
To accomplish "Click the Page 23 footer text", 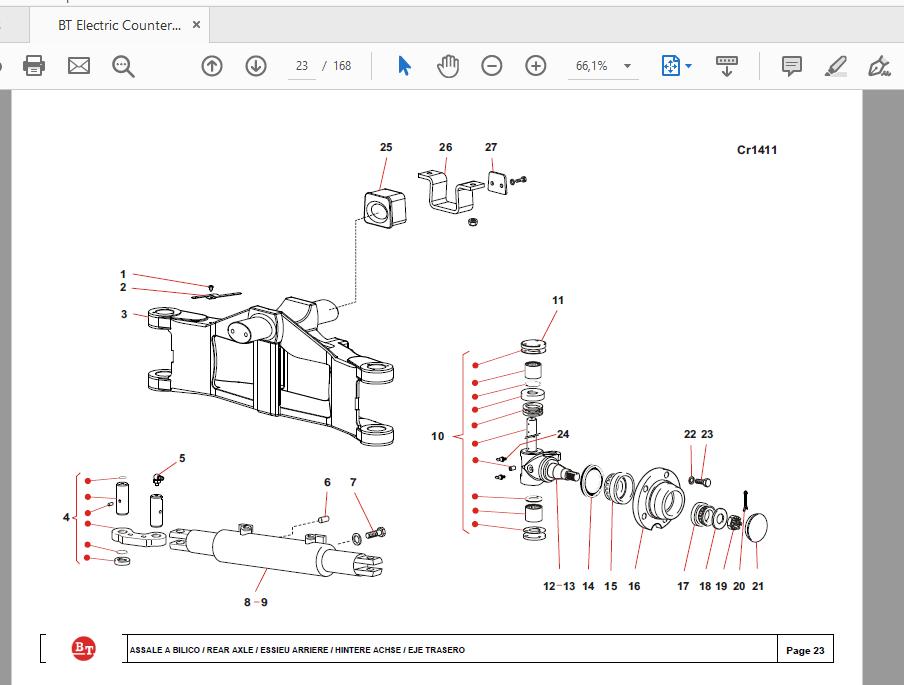I will coord(805,650).
